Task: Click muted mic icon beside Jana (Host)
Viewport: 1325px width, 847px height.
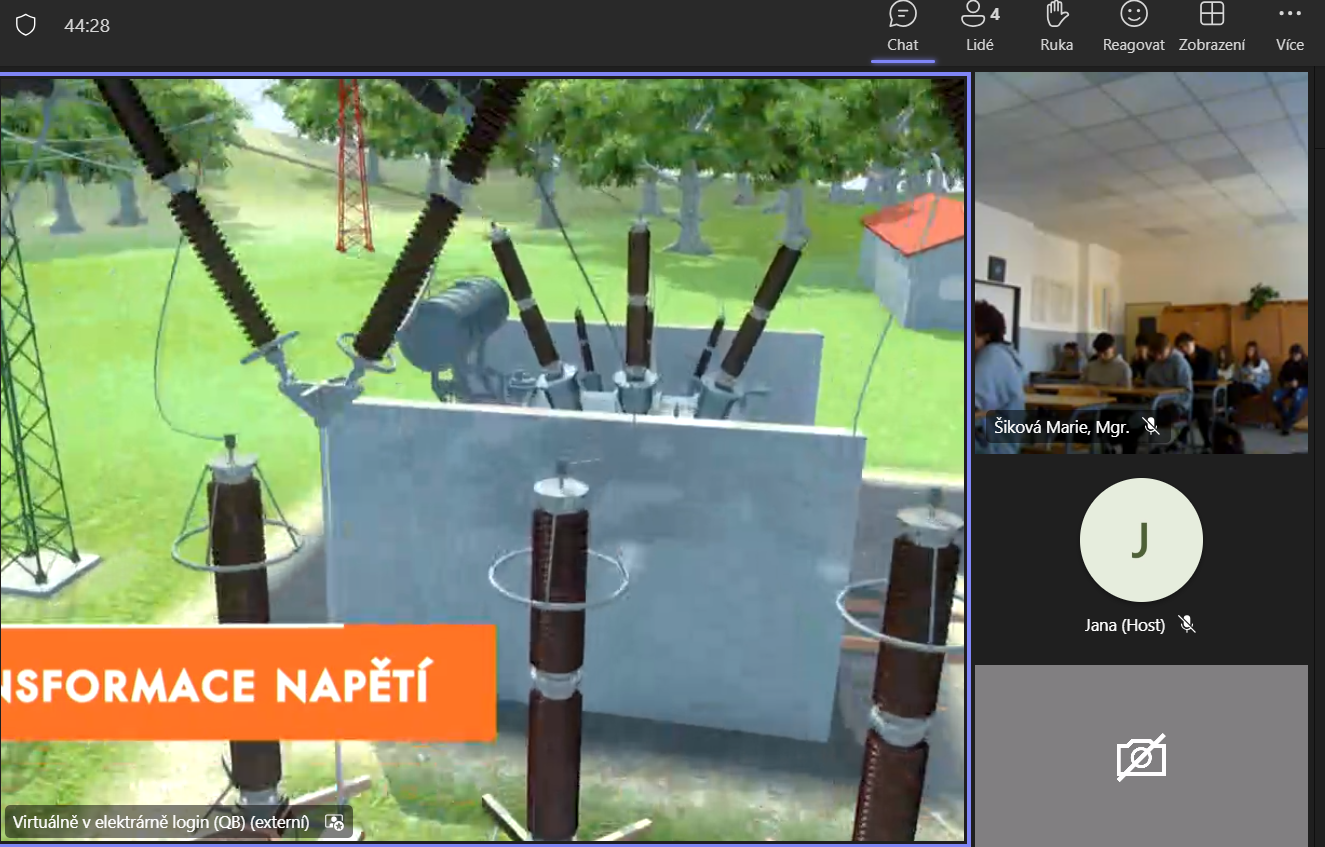Action: [x=1187, y=625]
